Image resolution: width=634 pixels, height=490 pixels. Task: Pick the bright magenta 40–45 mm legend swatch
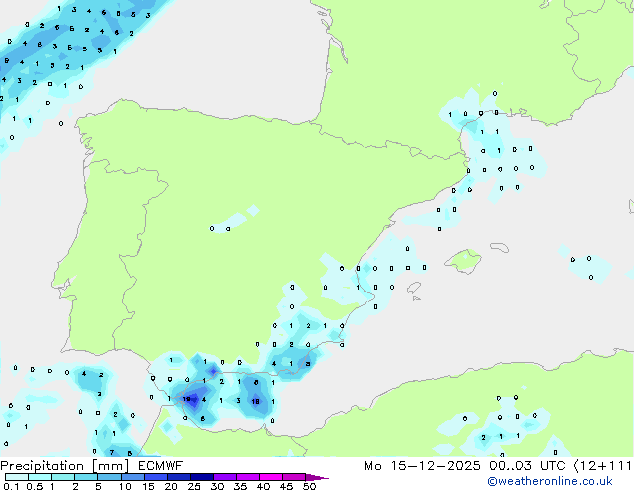point(271,477)
